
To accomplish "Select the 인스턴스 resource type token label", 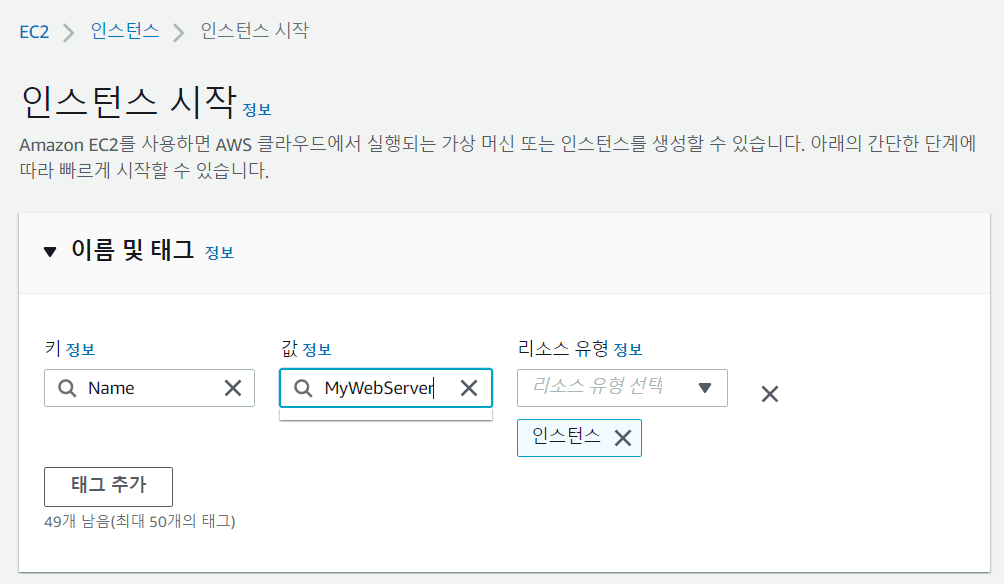I will [x=566, y=437].
